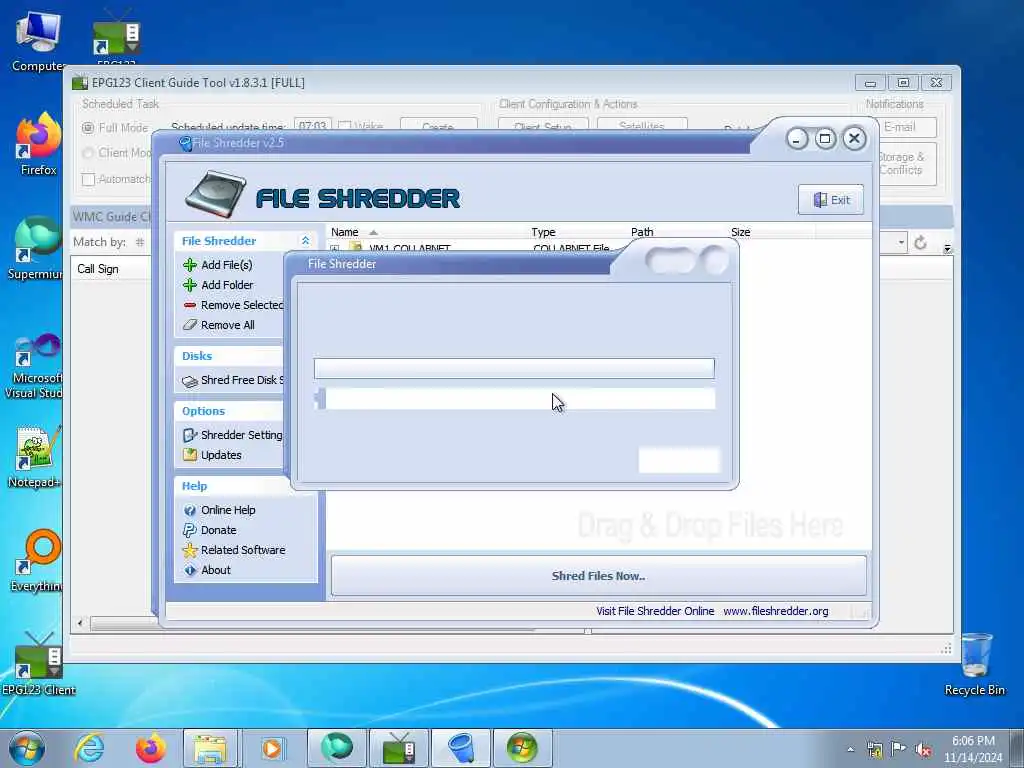Open the dropdown next to refresh in EPG123
The height and width of the screenshot is (768, 1024).
click(901, 242)
